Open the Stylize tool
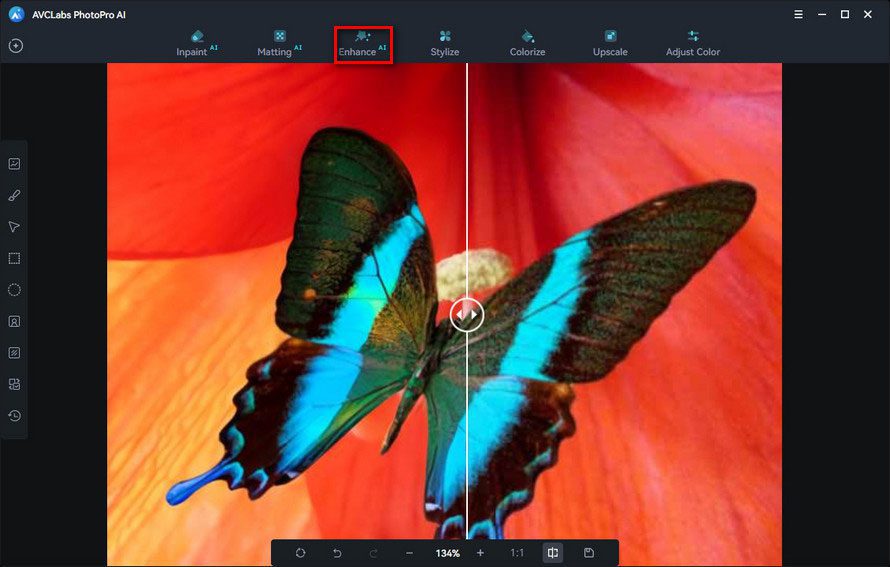The width and height of the screenshot is (890, 567). pyautogui.click(x=444, y=44)
